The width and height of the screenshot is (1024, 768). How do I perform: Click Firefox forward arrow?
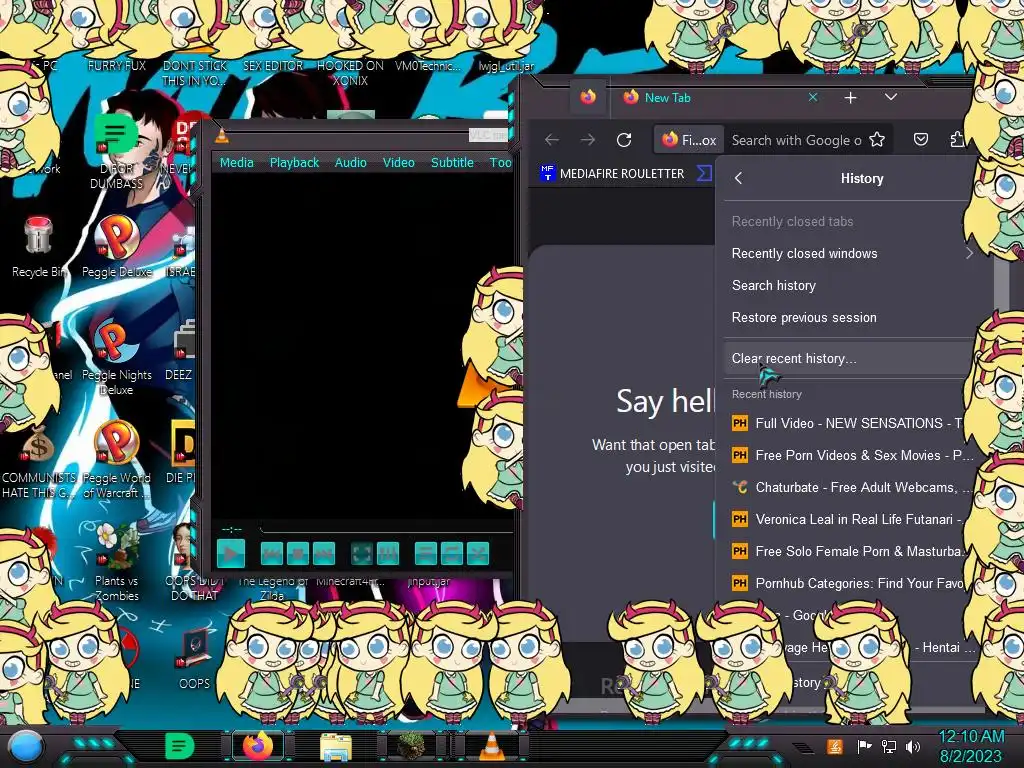pyautogui.click(x=588, y=140)
